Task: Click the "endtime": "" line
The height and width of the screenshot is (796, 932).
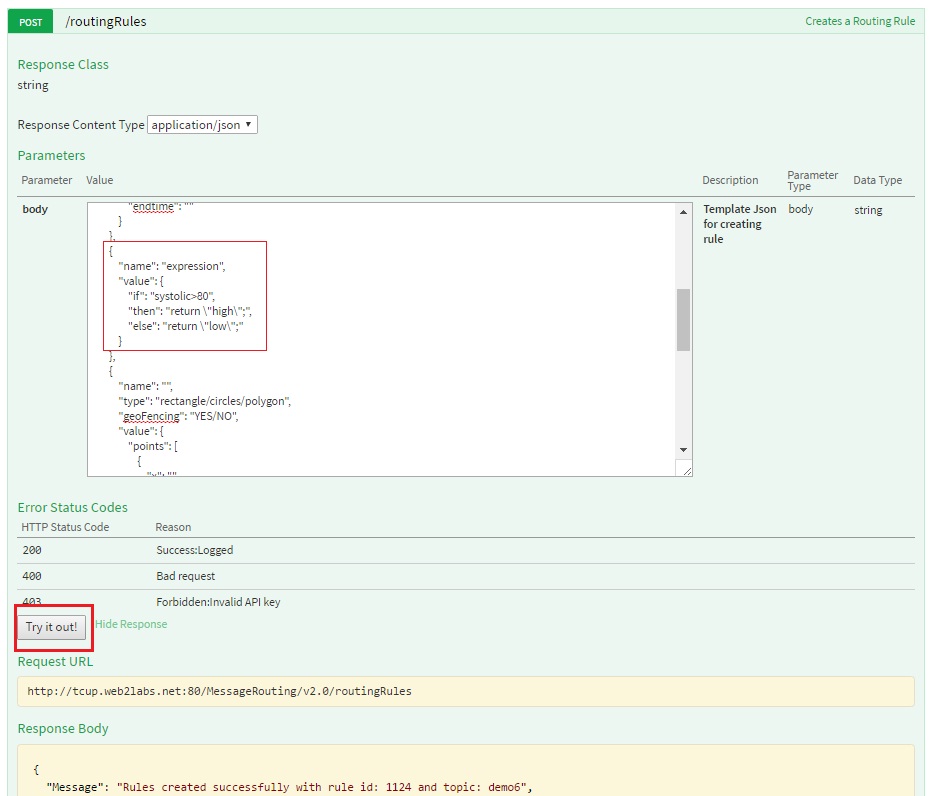Action: click(160, 207)
